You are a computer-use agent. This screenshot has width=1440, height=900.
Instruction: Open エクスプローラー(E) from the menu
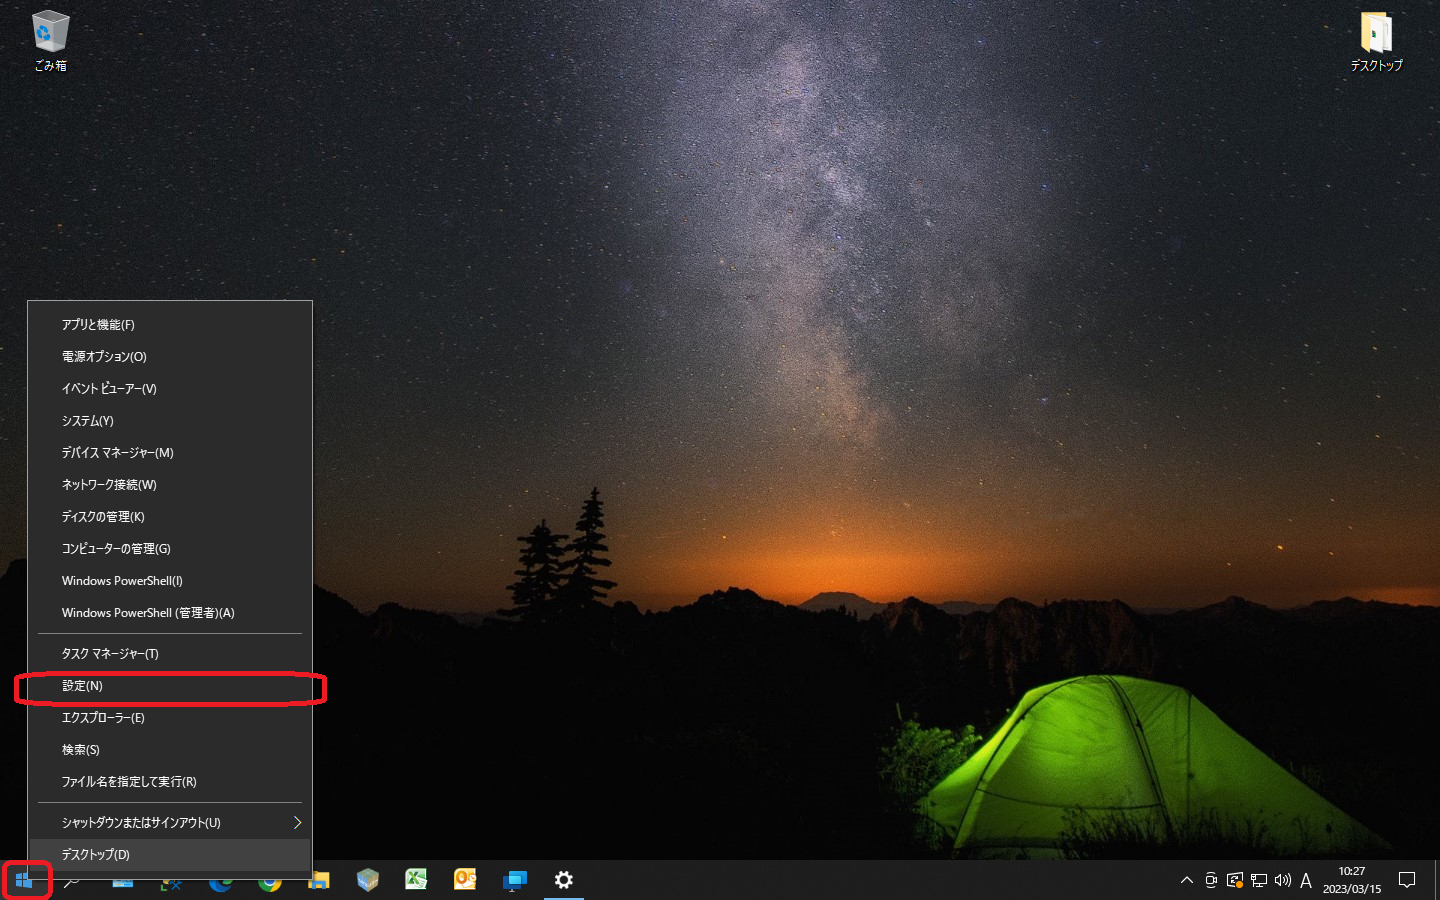[170, 718]
